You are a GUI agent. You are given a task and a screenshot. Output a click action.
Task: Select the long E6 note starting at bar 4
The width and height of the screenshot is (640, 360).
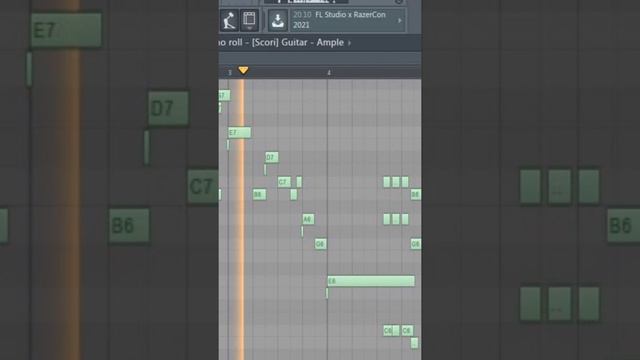[371, 281]
